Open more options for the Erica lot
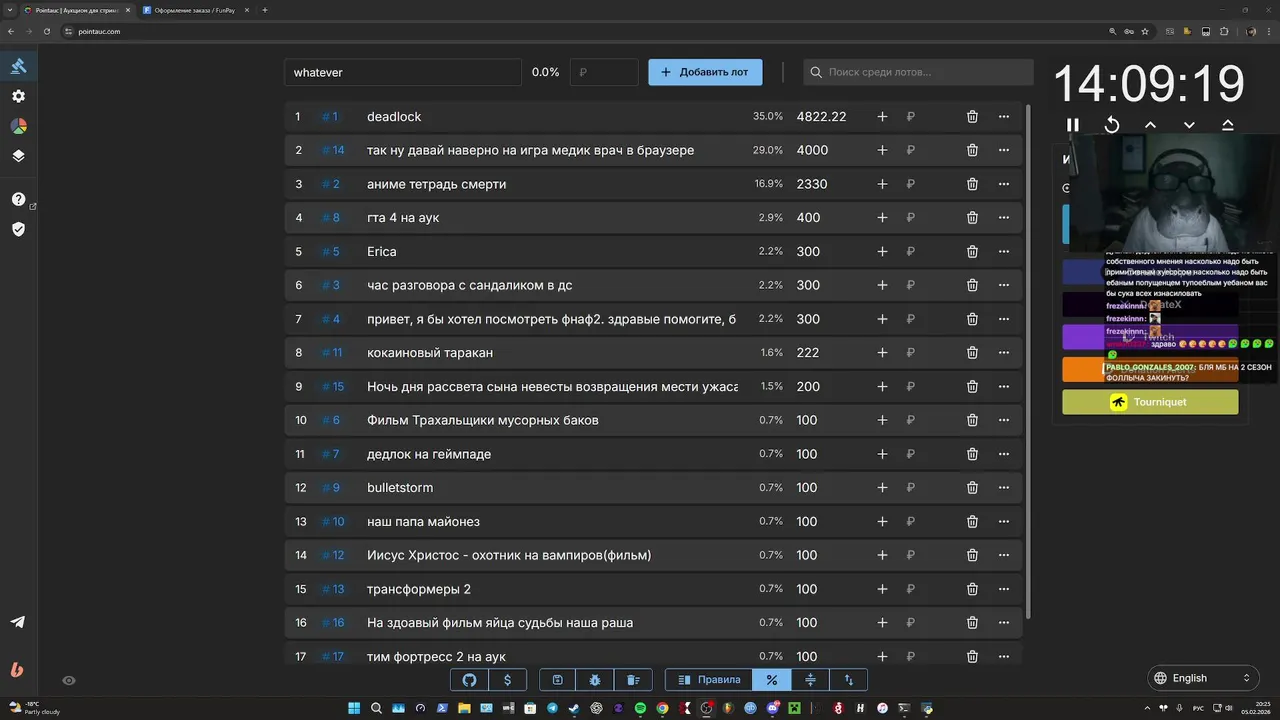Image resolution: width=1280 pixels, height=720 pixels. click(x=1004, y=252)
